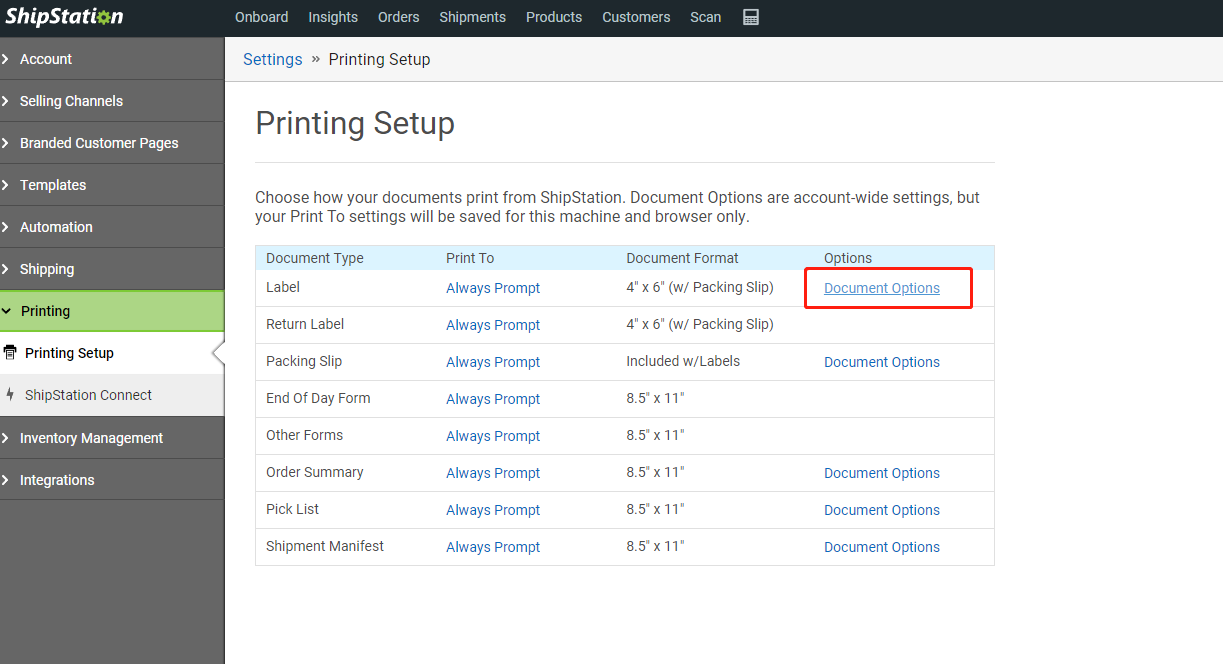The height and width of the screenshot is (664, 1223).
Task: Click Always Prompt for Return Label
Action: [492, 325]
